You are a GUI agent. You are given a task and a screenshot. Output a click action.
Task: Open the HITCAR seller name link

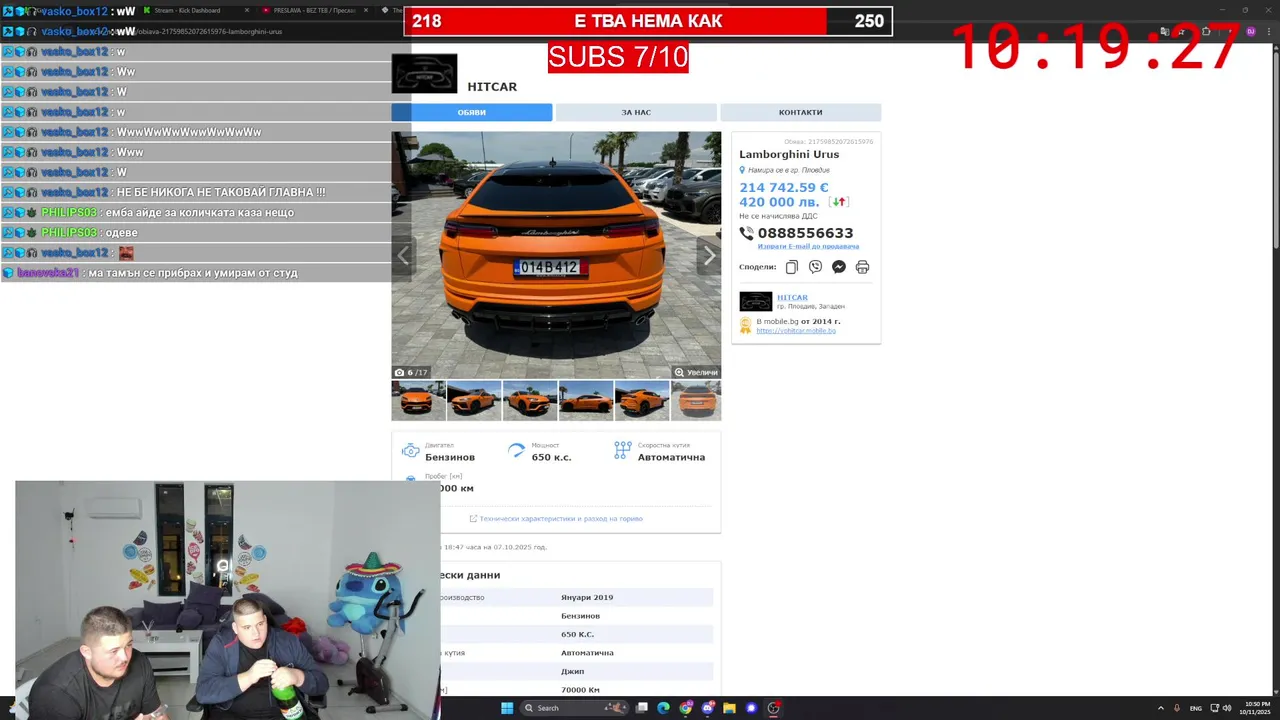[x=792, y=297]
